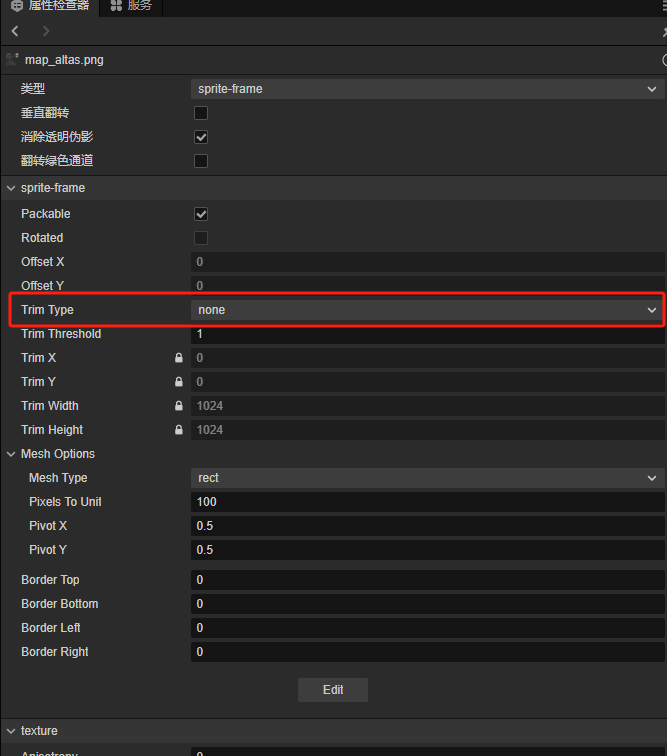The width and height of the screenshot is (667, 756).
Task: Click the Border Right input field
Action: [428, 652]
